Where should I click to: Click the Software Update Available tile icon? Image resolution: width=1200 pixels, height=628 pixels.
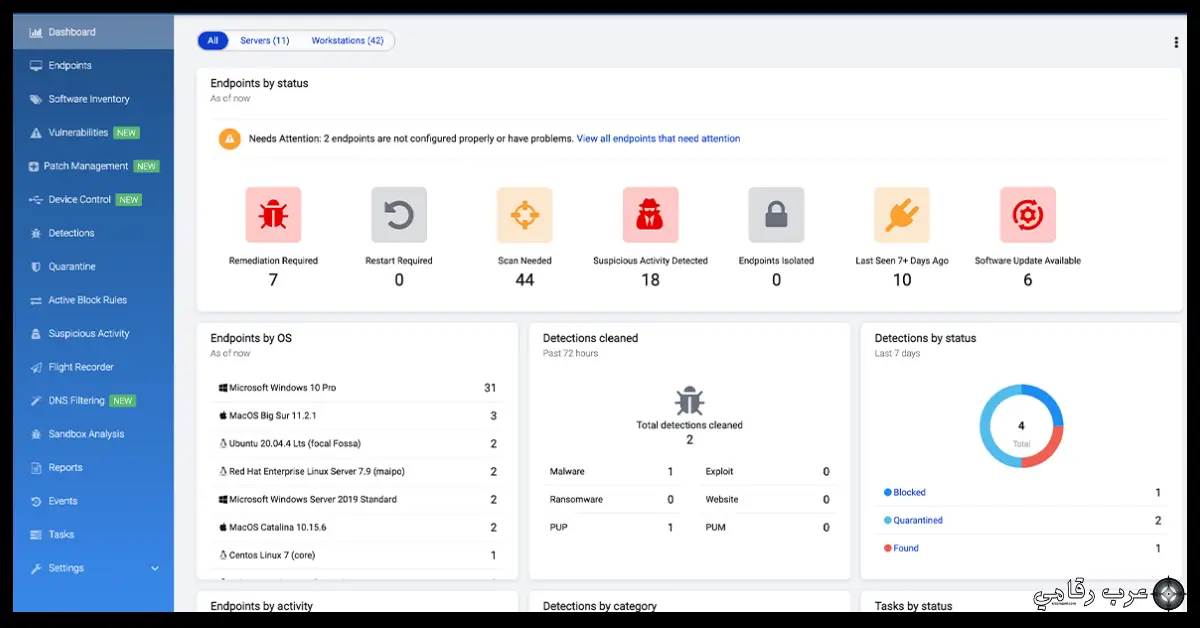point(1028,215)
